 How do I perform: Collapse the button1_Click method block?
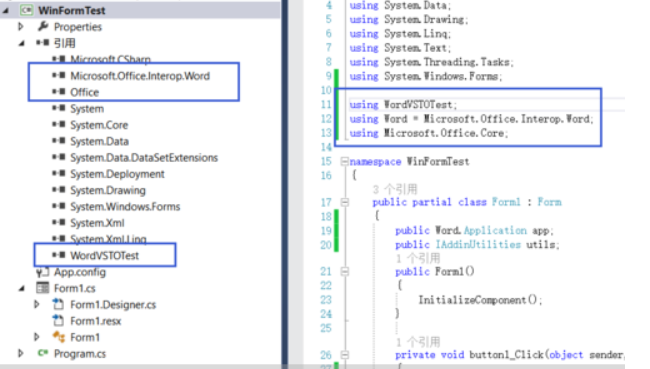344,355
